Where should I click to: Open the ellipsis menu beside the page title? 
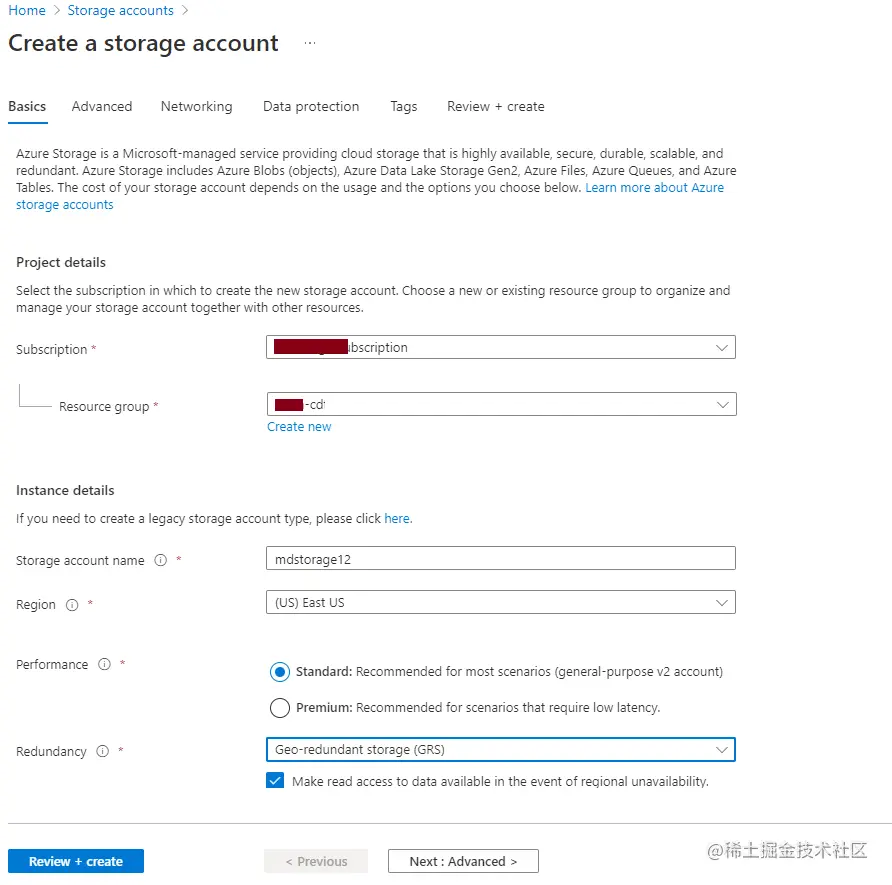(x=309, y=45)
